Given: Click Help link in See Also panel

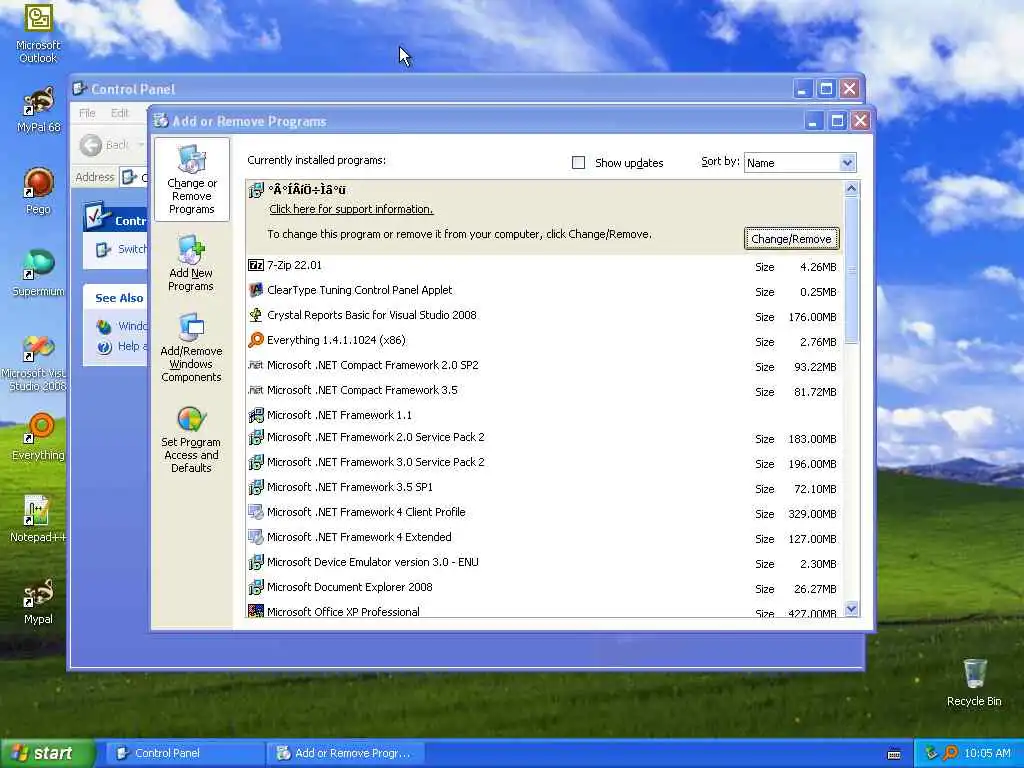Looking at the screenshot, I should [x=121, y=347].
